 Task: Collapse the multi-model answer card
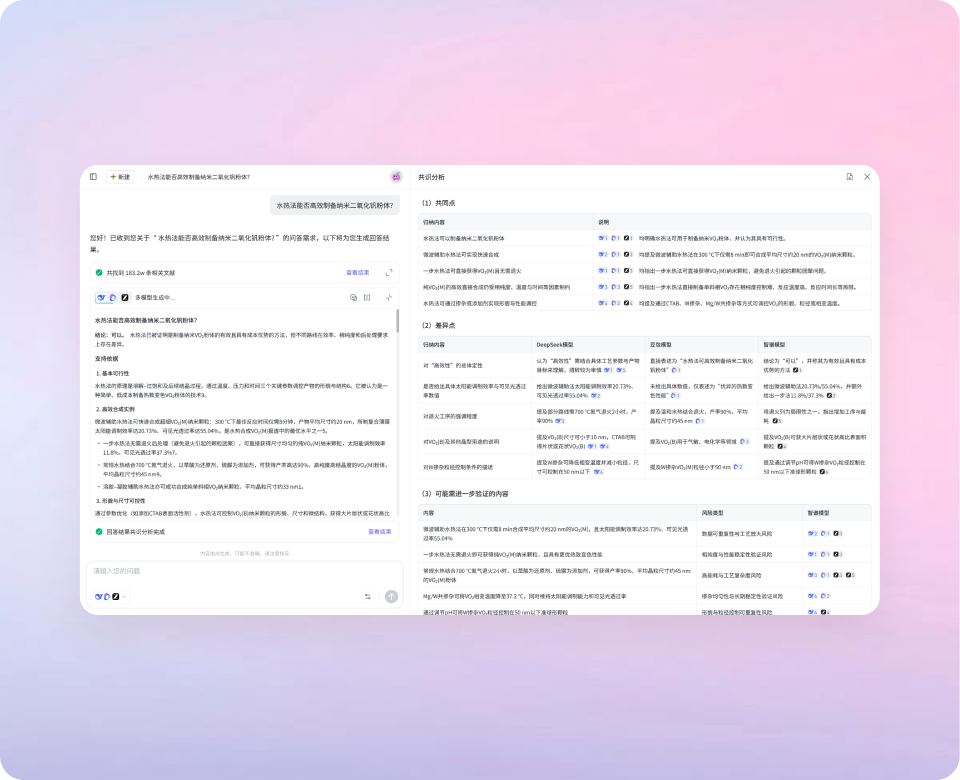[389, 298]
